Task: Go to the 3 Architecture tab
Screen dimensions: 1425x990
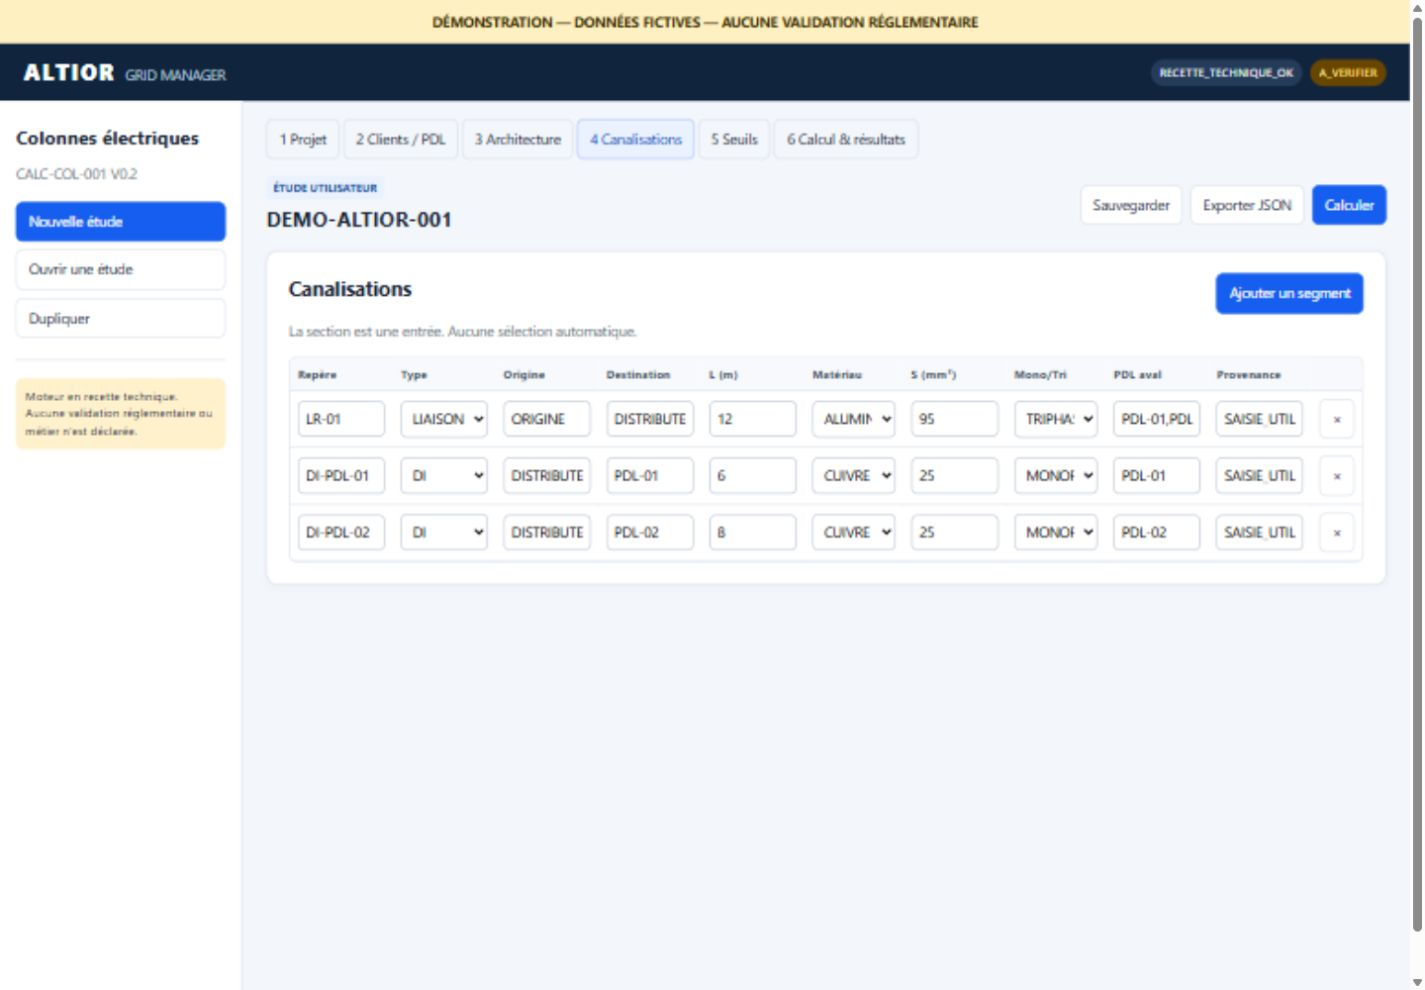Action: pos(518,139)
